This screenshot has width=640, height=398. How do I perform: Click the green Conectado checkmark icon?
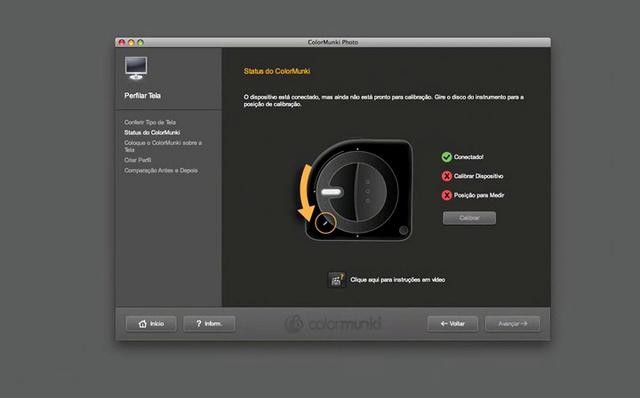447,157
